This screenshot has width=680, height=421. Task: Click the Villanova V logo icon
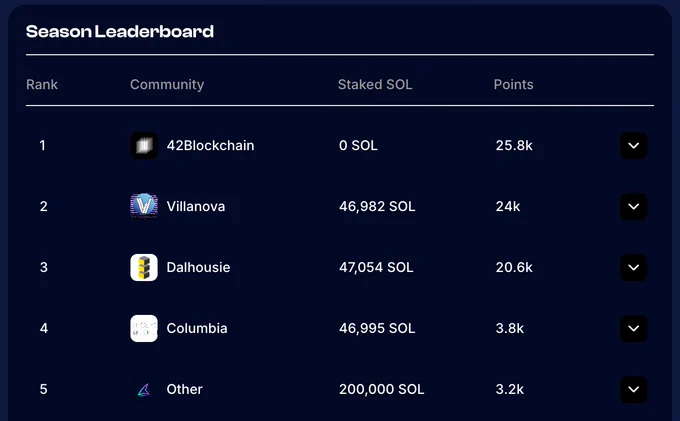[x=144, y=206]
